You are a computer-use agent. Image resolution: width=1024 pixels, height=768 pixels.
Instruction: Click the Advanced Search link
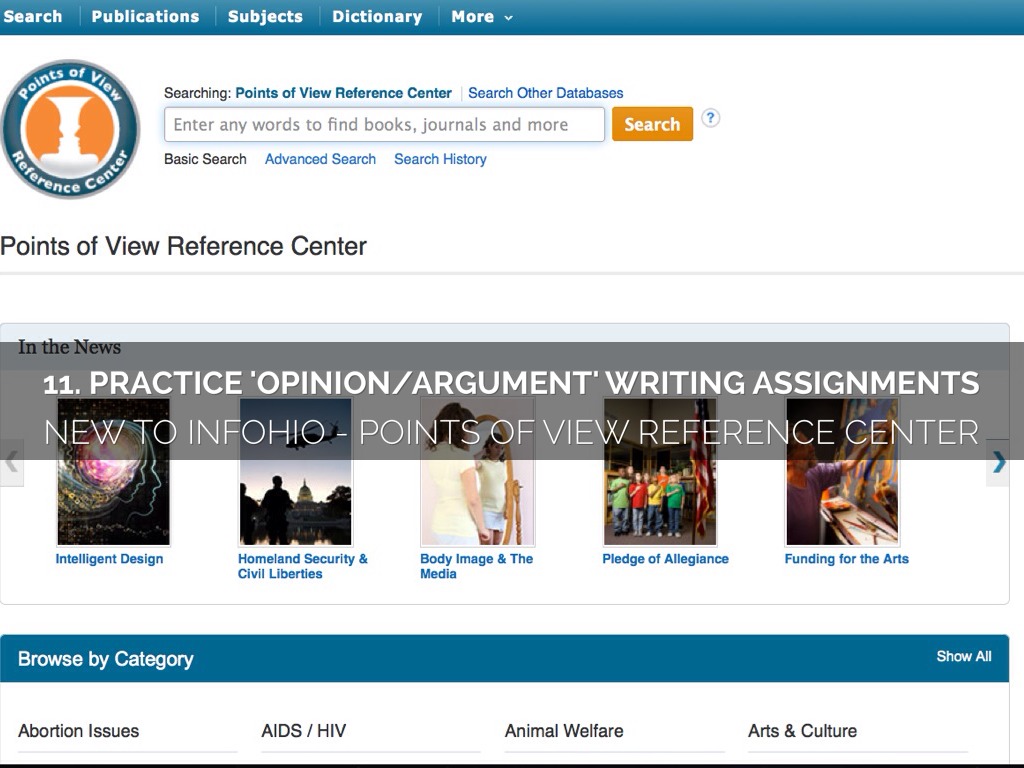320,159
